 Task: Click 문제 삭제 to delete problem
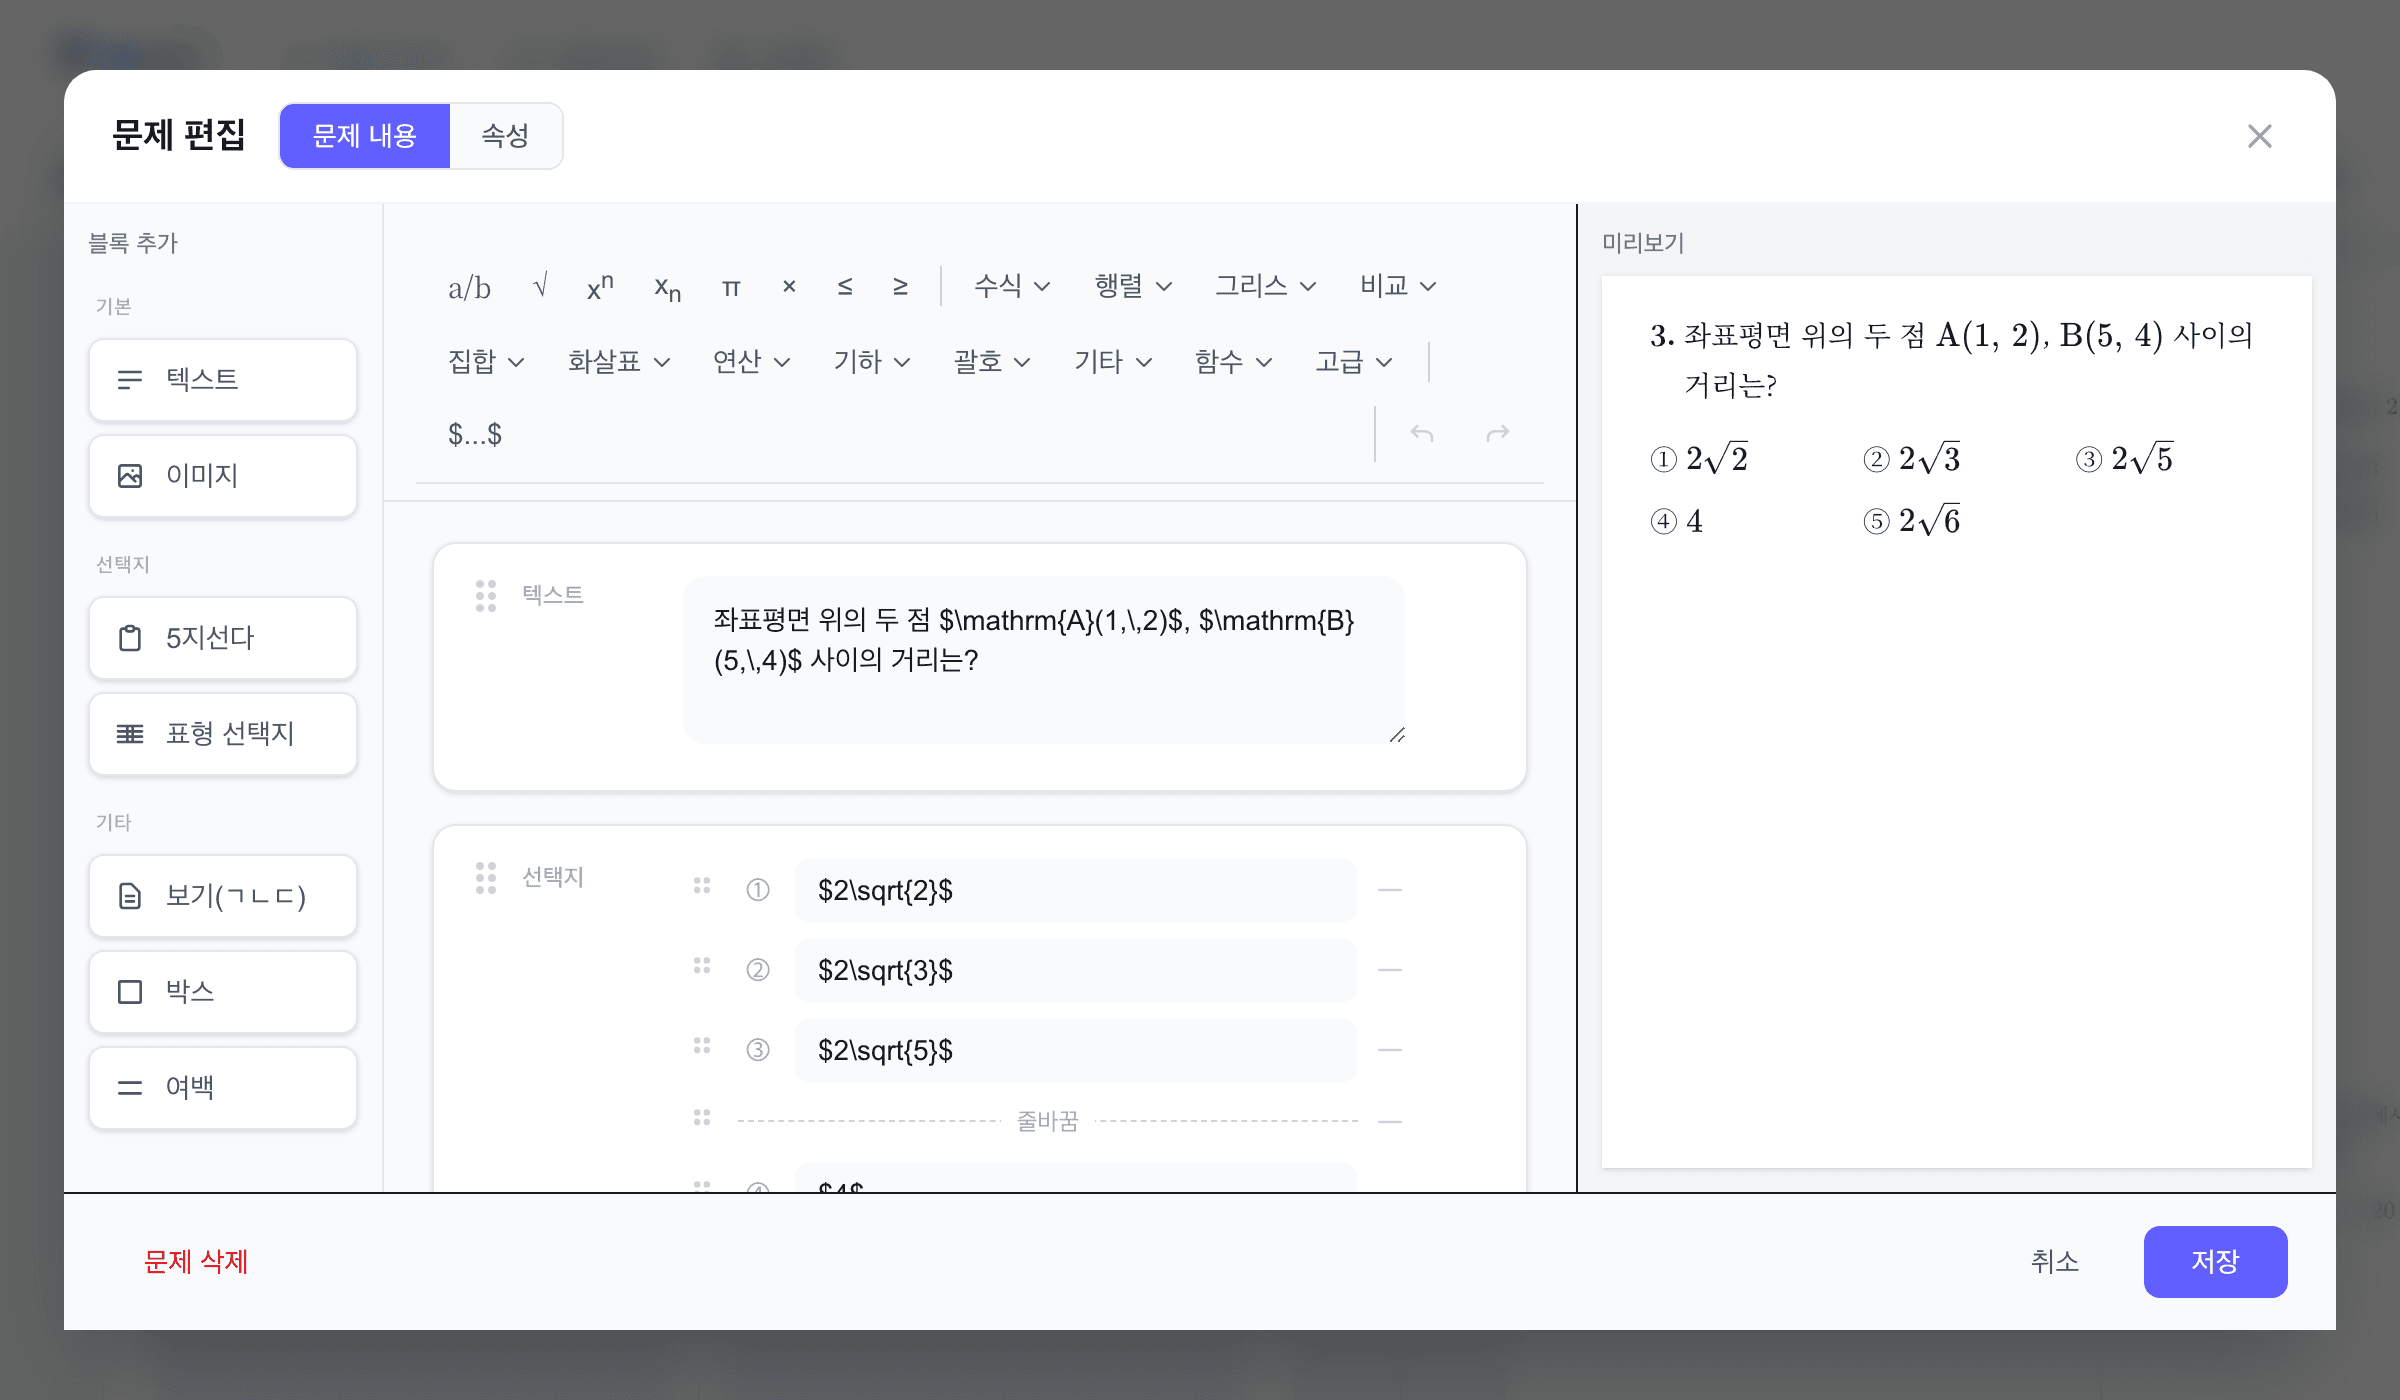(x=196, y=1262)
